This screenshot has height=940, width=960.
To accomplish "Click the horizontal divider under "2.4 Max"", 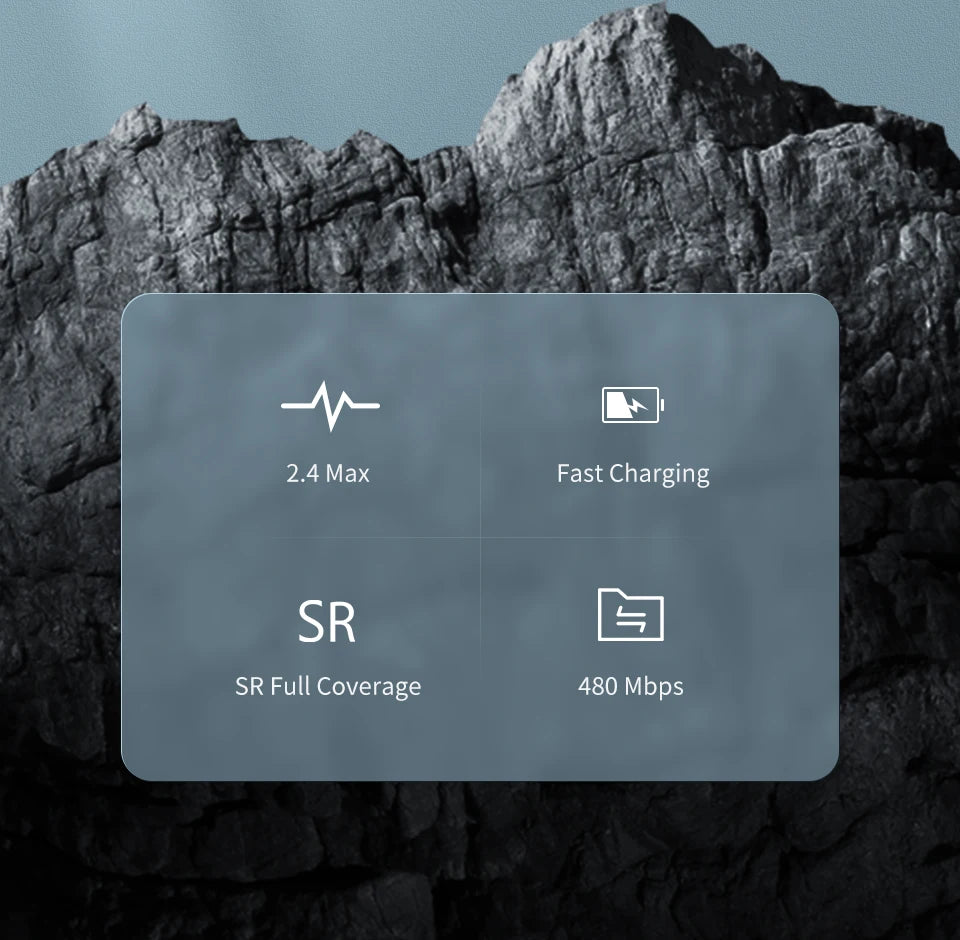I will pos(330,538).
